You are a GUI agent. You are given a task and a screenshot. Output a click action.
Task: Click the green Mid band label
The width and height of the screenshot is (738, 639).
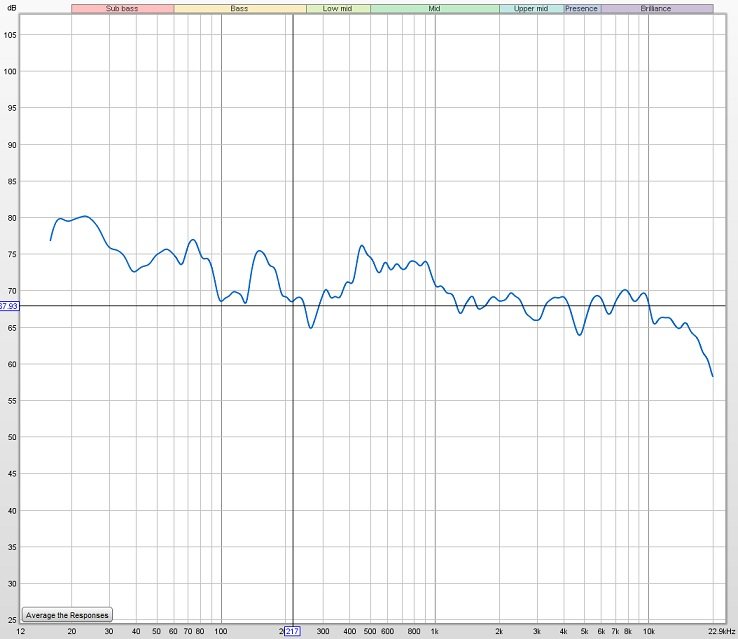pyautogui.click(x=434, y=8)
